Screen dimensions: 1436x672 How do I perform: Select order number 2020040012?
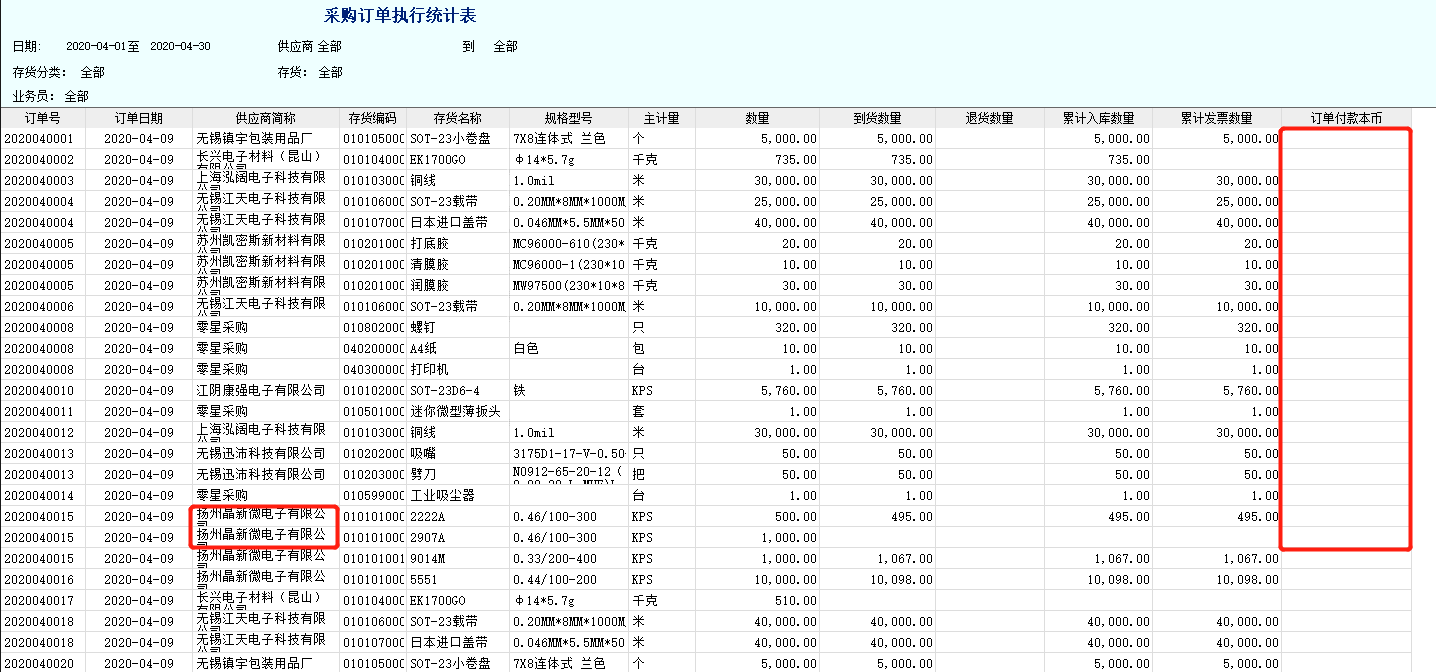point(39,433)
